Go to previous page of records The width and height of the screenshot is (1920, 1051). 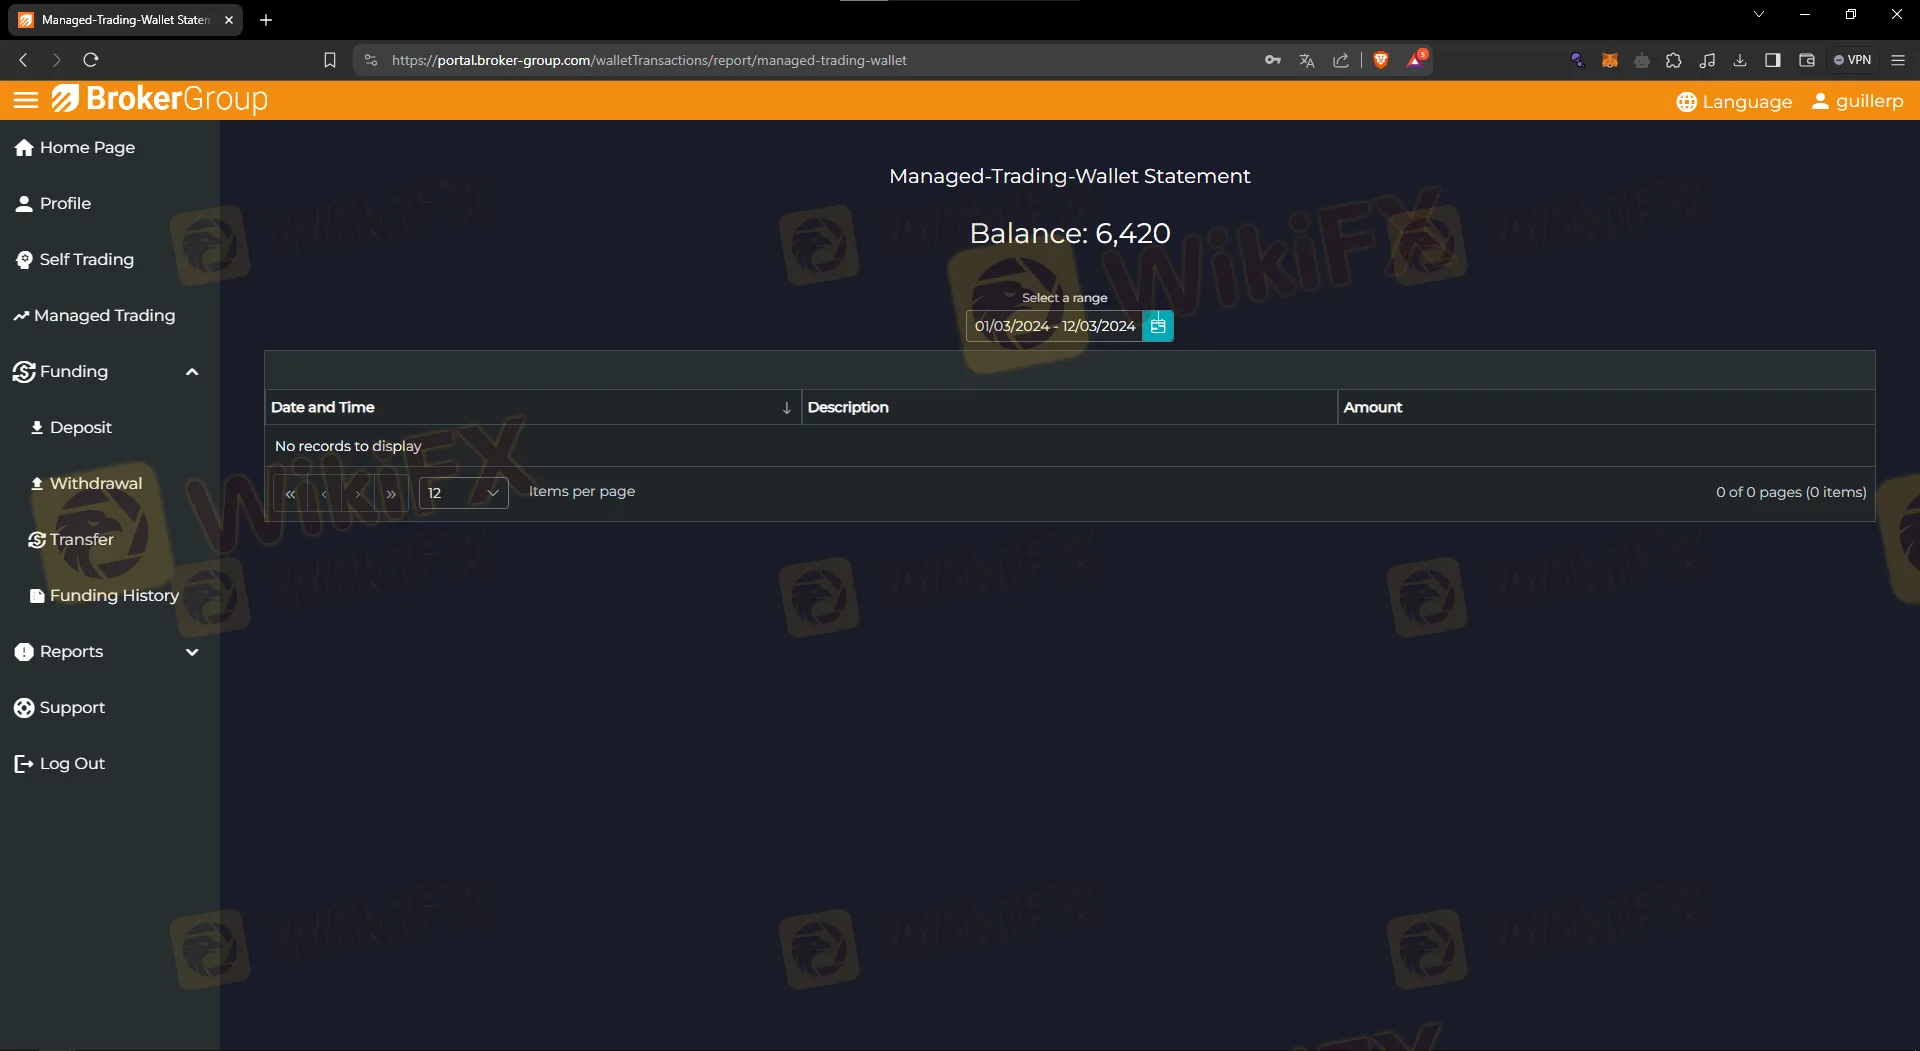324,493
